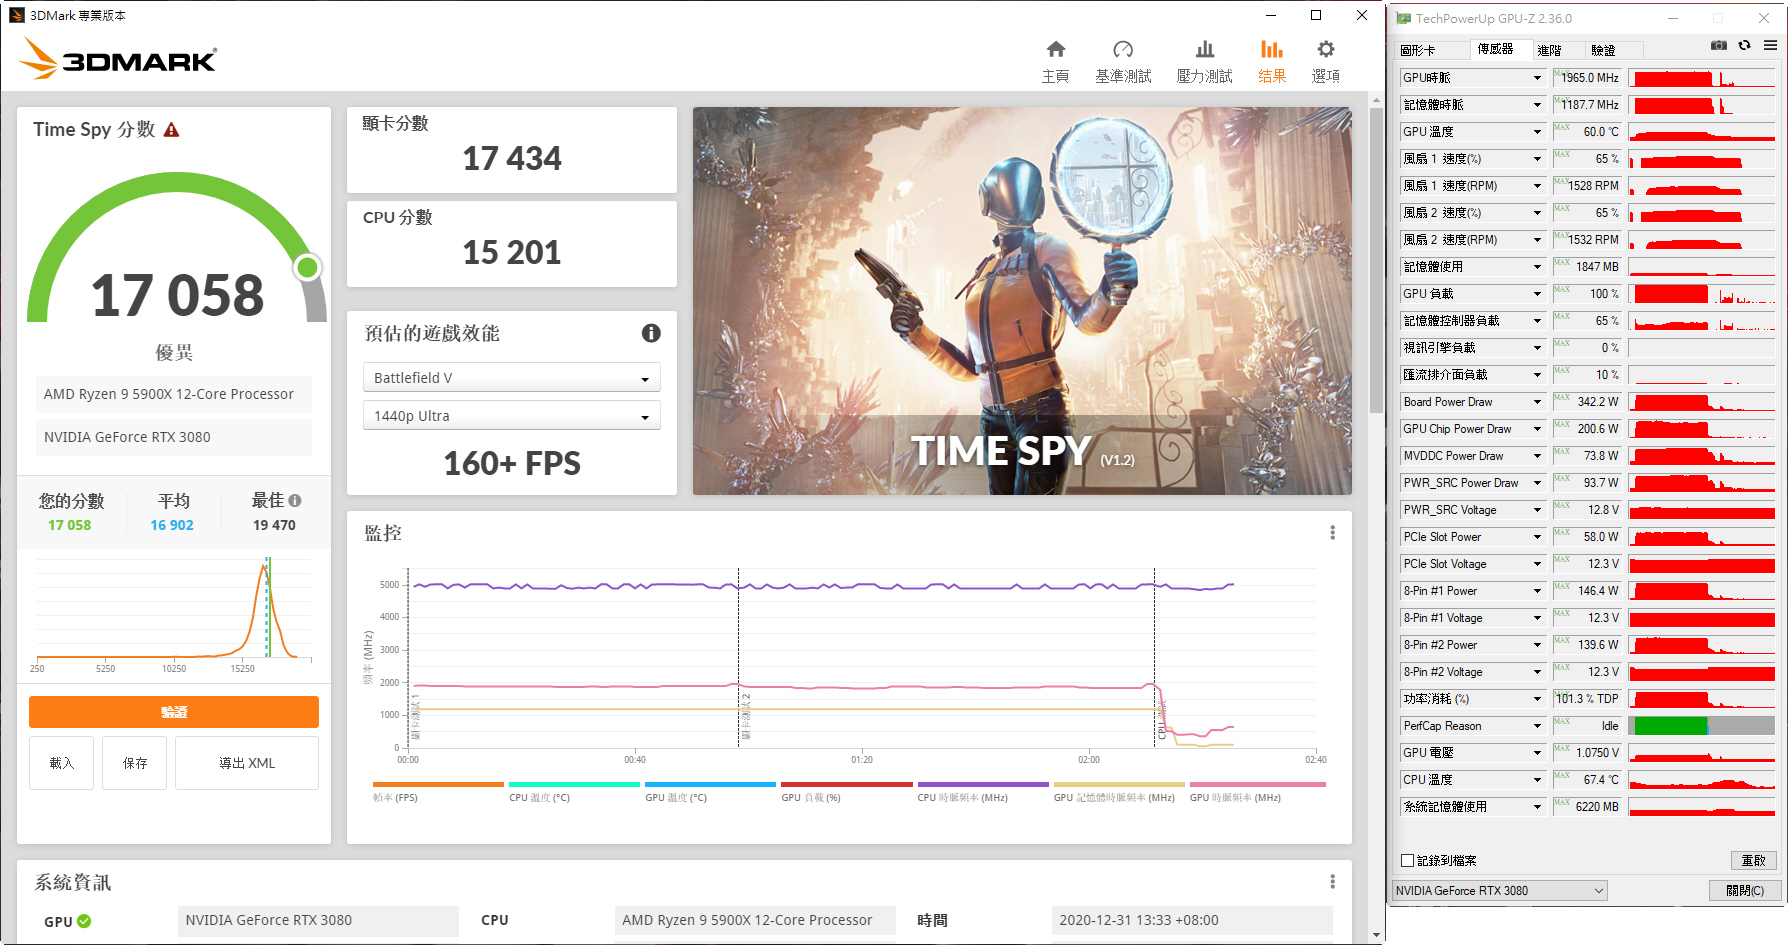Take GPU-Z screenshot with camera icon
Viewport: 1788px width, 945px height.
tap(1718, 46)
